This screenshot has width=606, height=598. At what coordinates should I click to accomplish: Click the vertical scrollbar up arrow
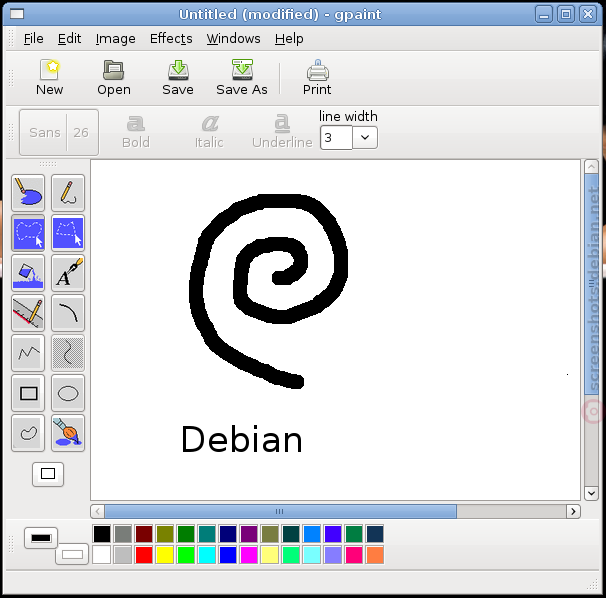(591, 167)
